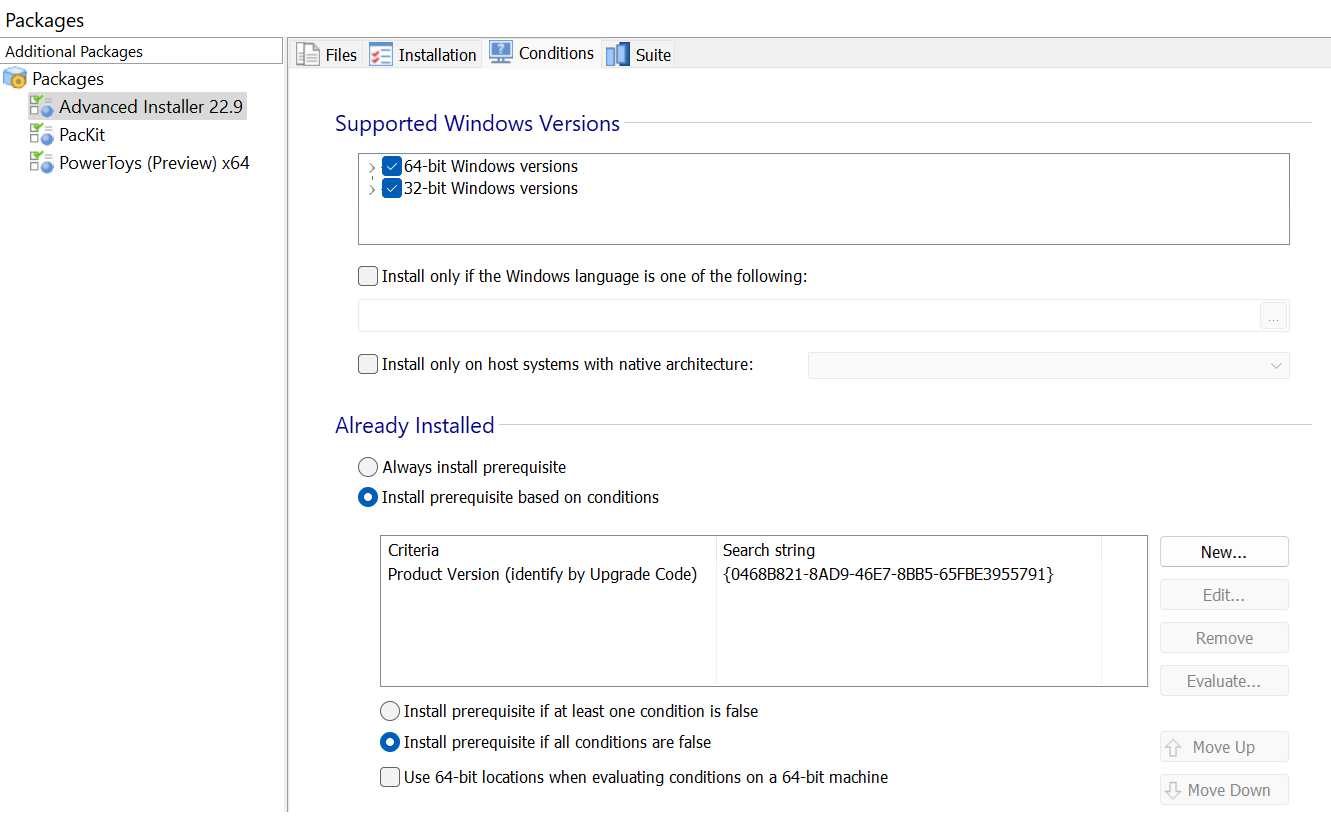
Task: Select the Conditions tab
Action: click(x=542, y=53)
